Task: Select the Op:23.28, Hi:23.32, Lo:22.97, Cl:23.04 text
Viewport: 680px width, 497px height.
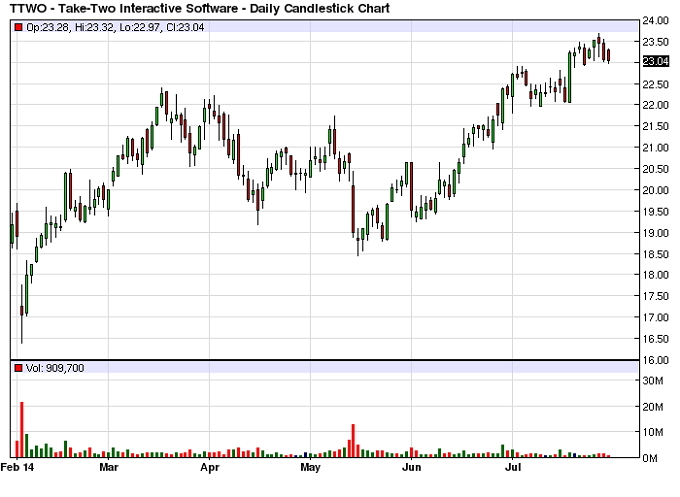Action: pos(115,27)
